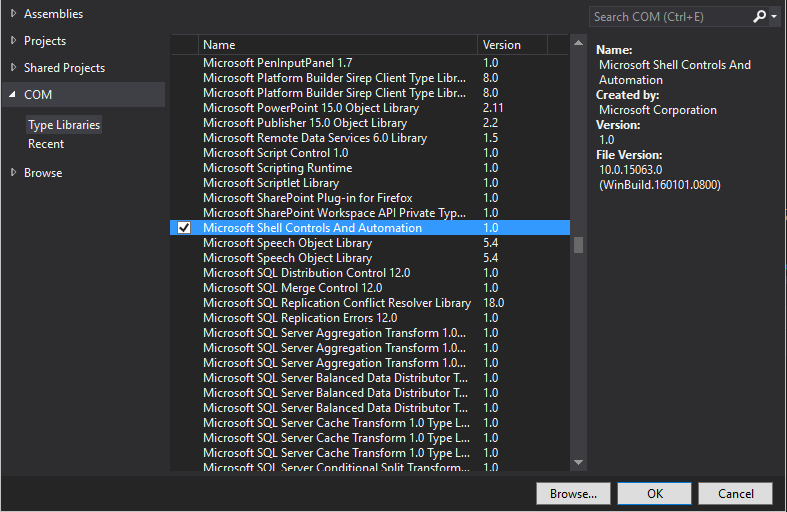
Task: Confirm with the OK button
Action: tap(654, 493)
